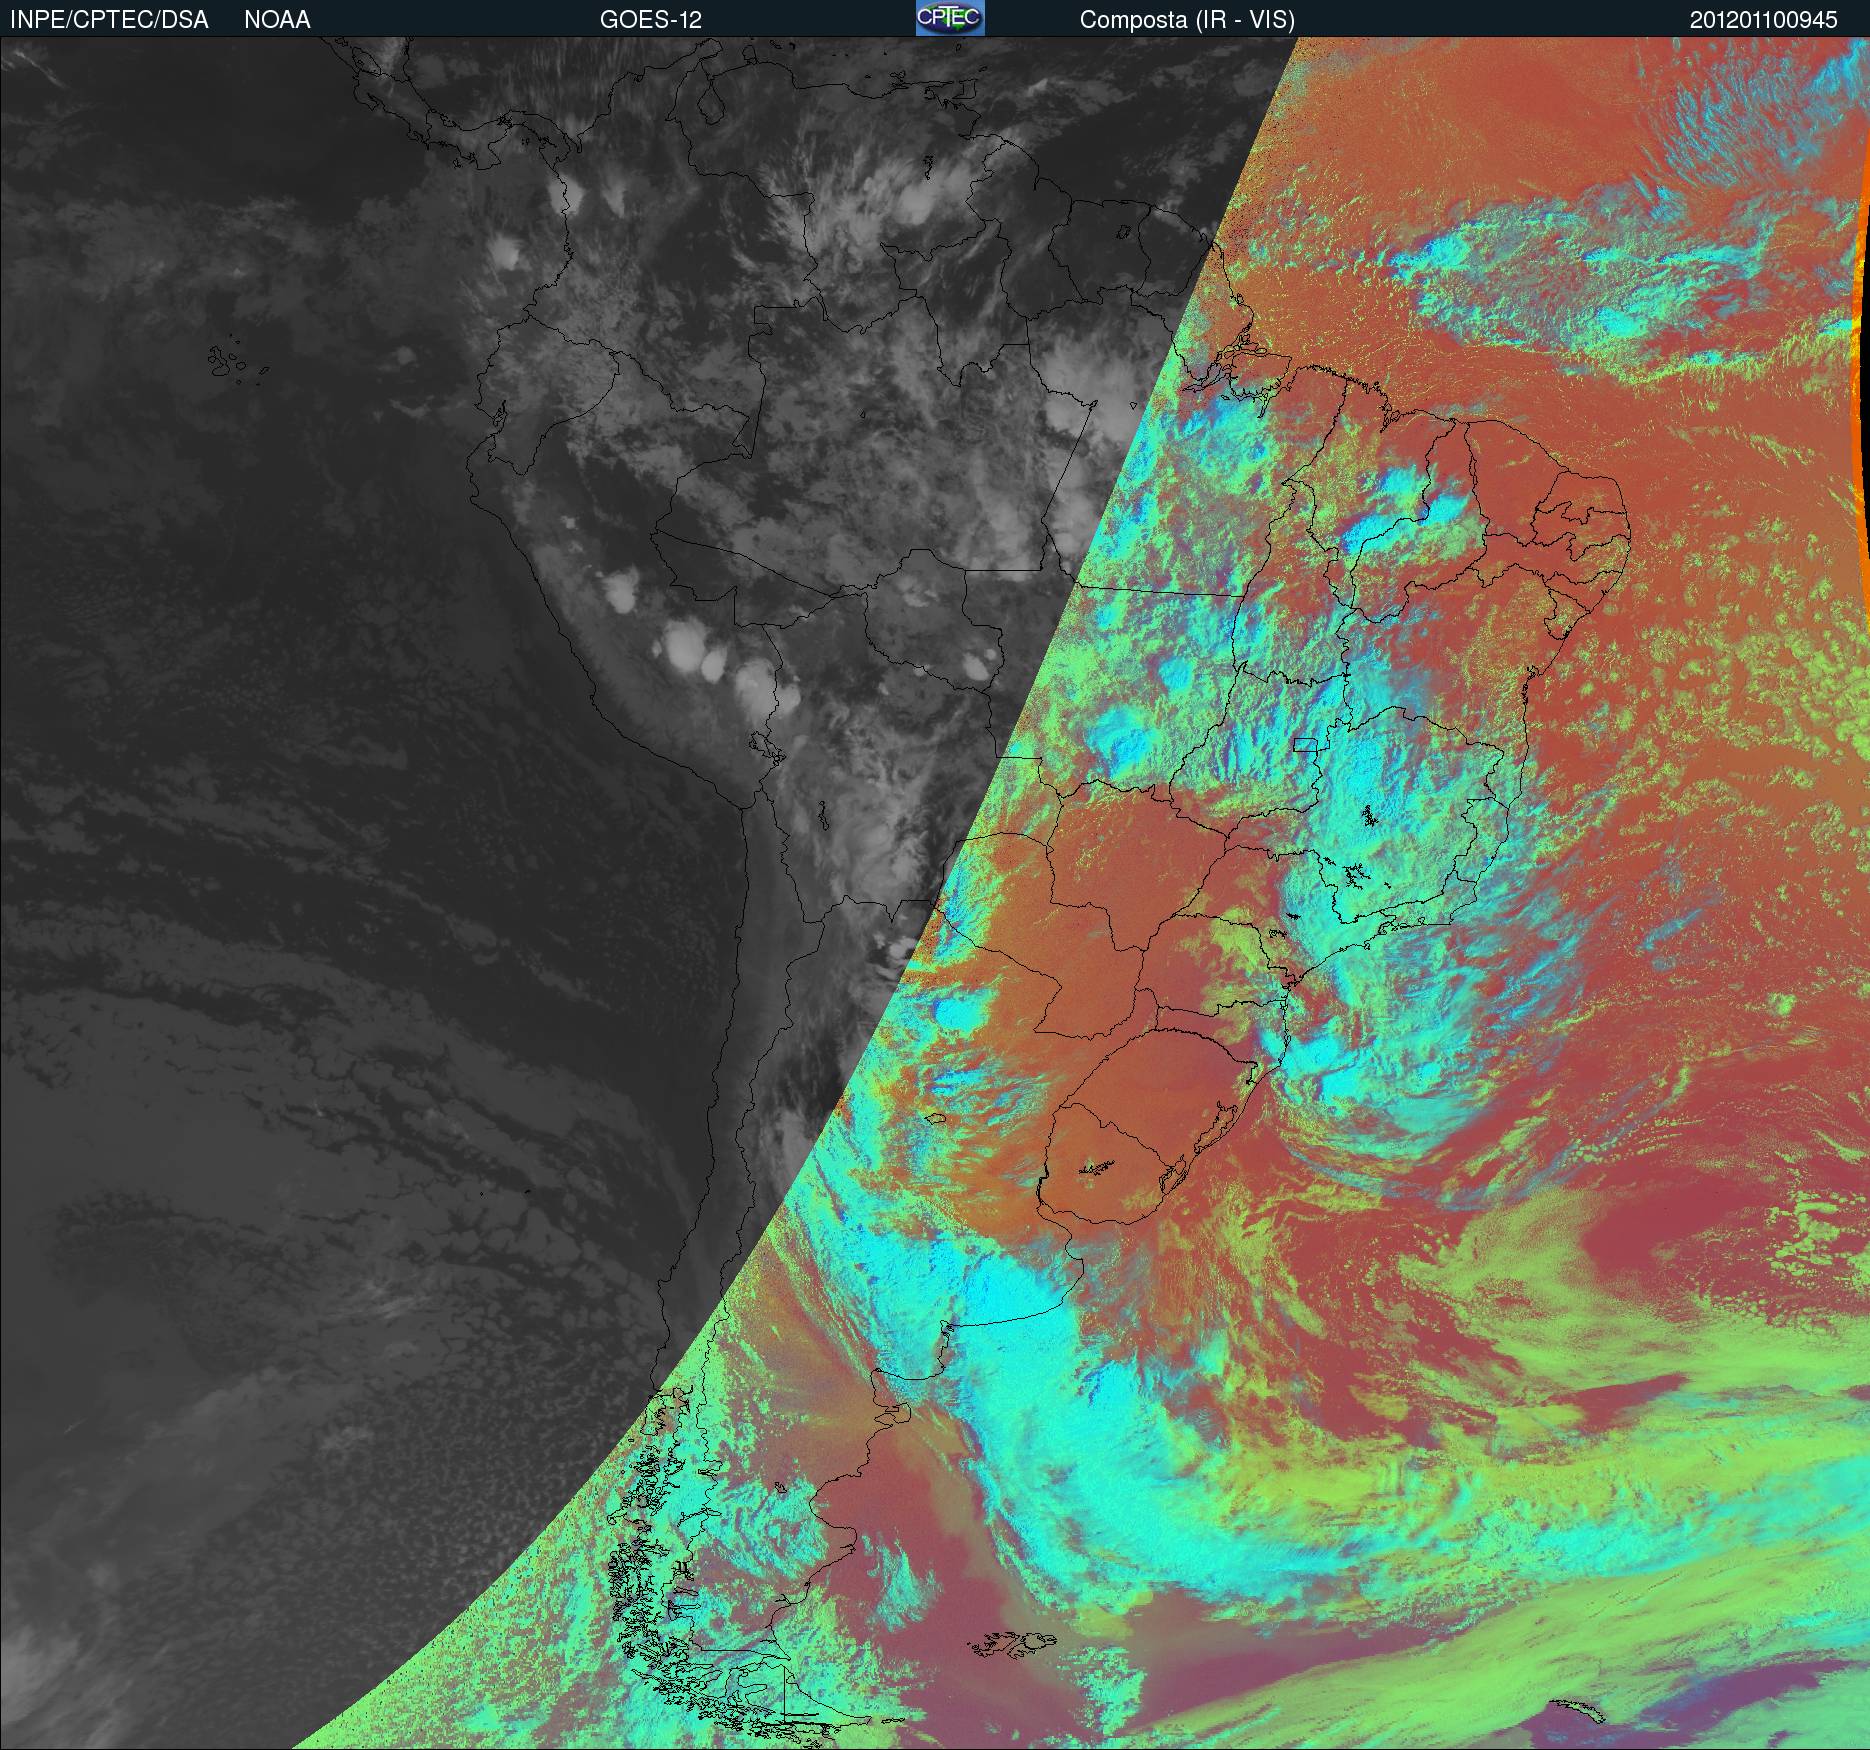Select the GOES-12 satellite title

tap(650, 20)
